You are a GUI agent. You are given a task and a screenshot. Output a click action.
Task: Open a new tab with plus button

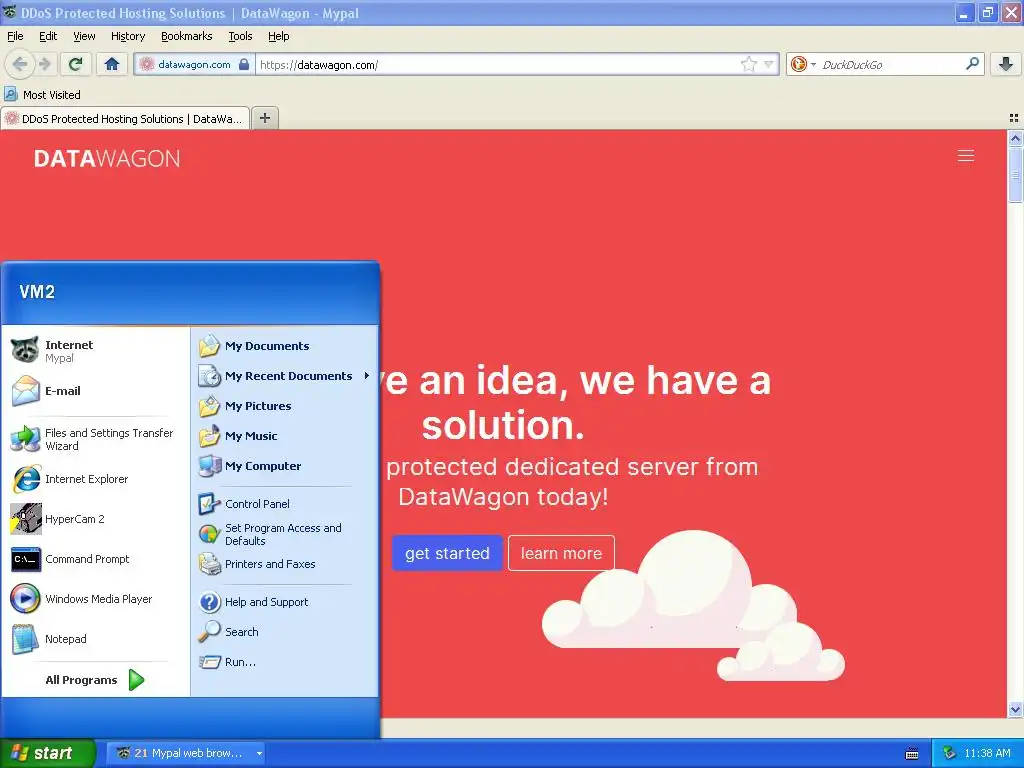click(x=264, y=118)
